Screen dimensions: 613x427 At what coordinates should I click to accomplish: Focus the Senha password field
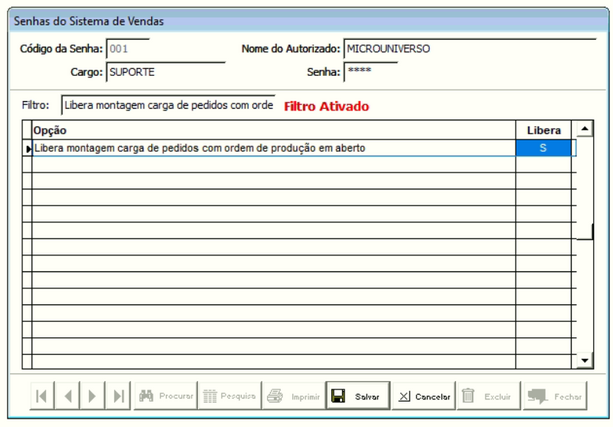pyautogui.click(x=369, y=72)
